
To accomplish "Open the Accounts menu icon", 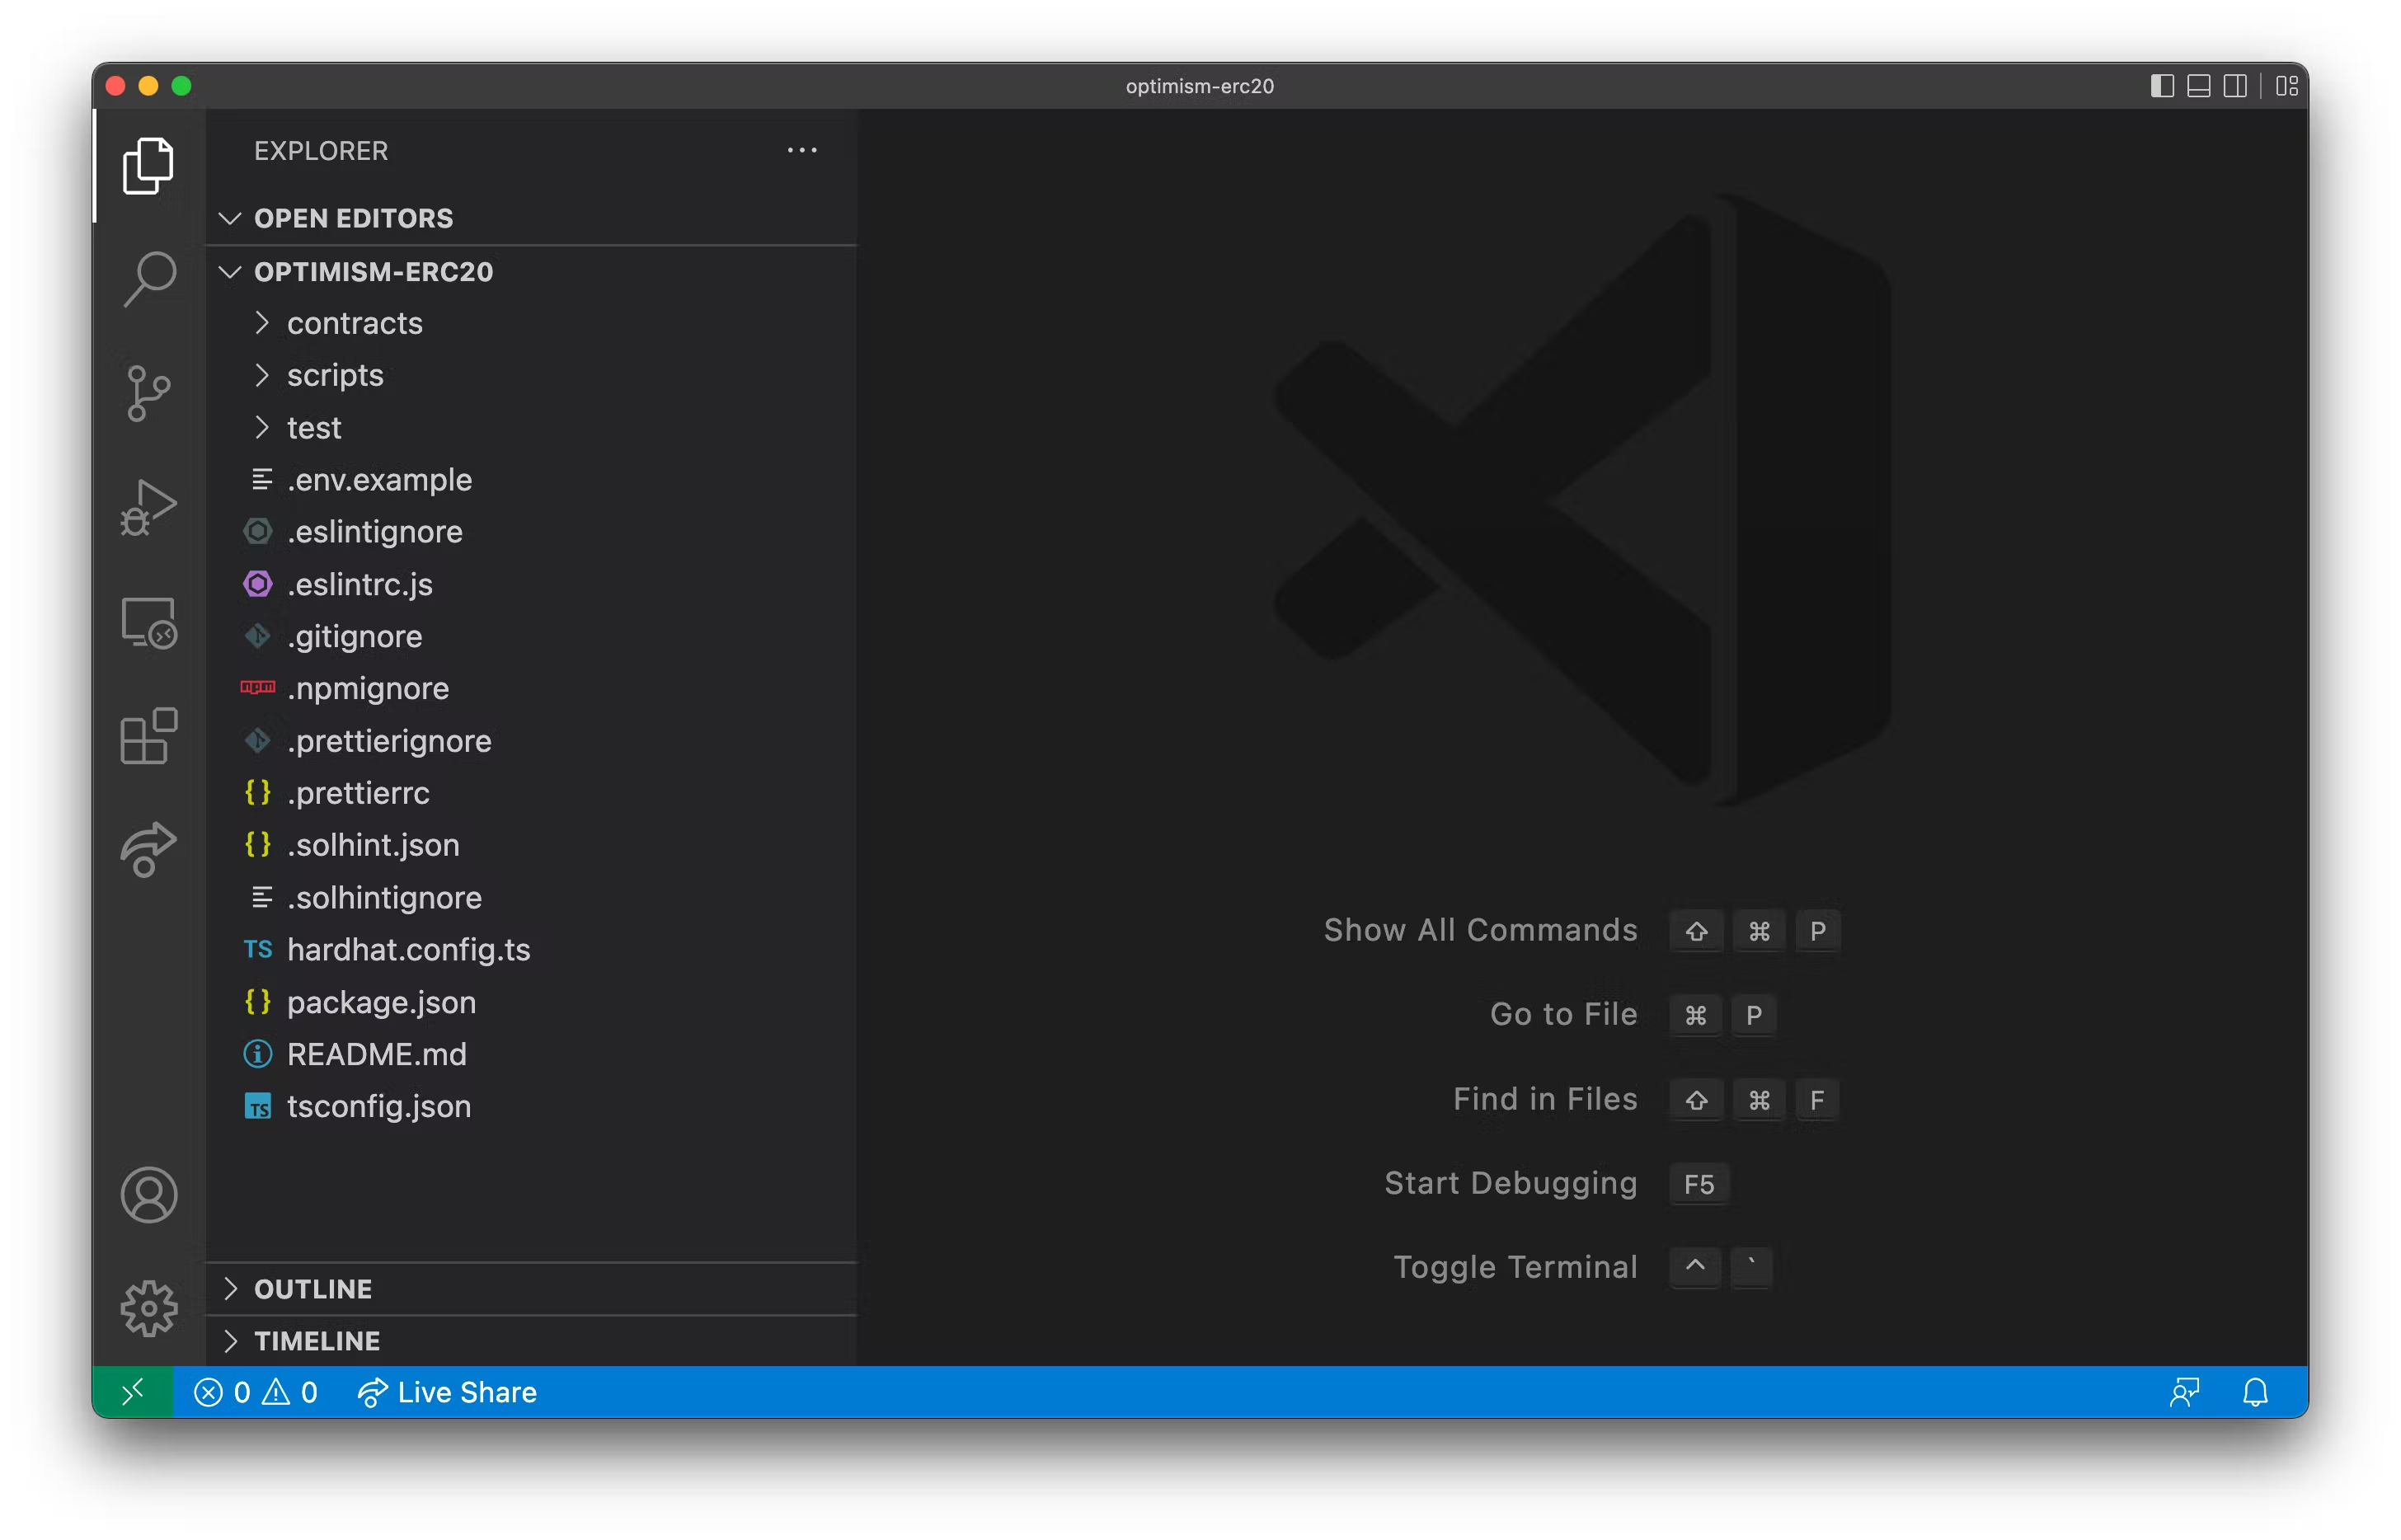I will coord(149,1194).
